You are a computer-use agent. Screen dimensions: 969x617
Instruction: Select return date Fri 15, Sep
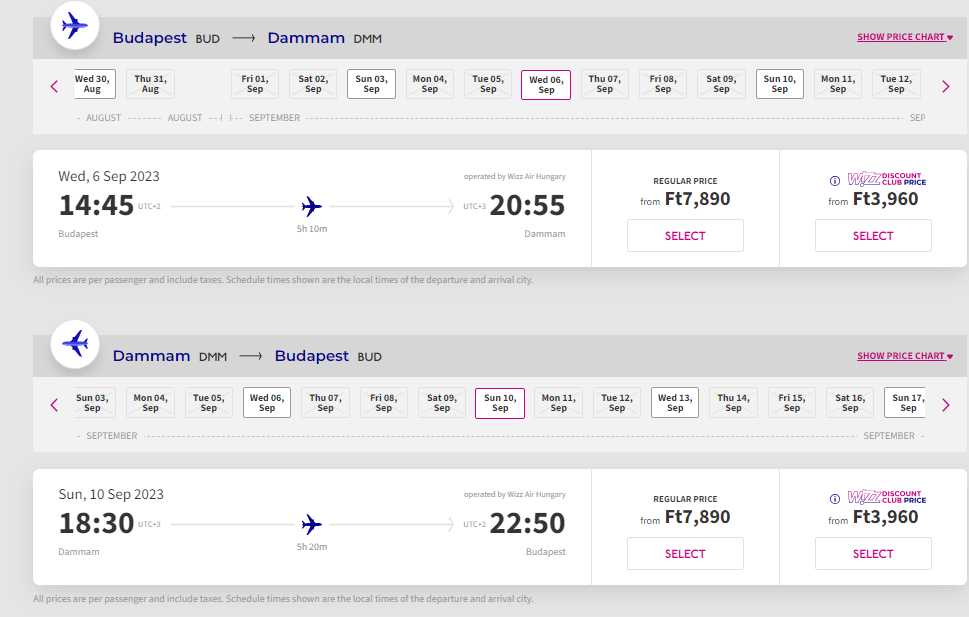click(792, 403)
